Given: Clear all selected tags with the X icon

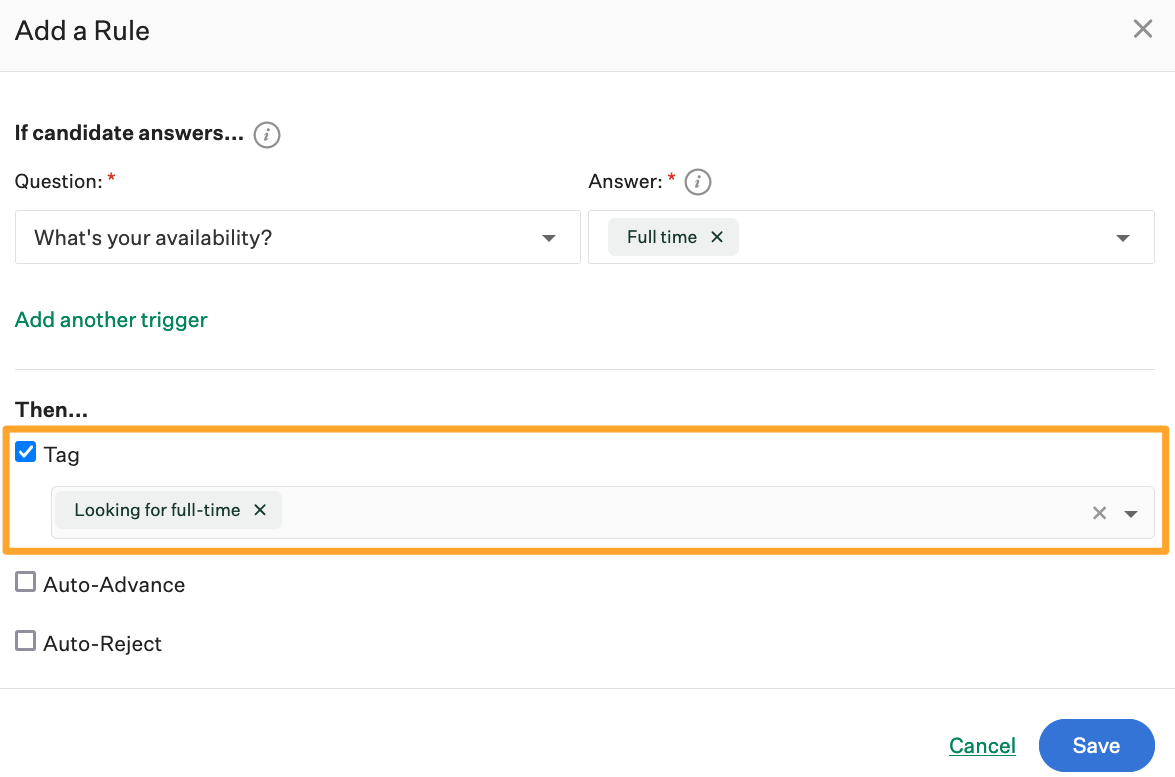Looking at the screenshot, I should 1099,512.
